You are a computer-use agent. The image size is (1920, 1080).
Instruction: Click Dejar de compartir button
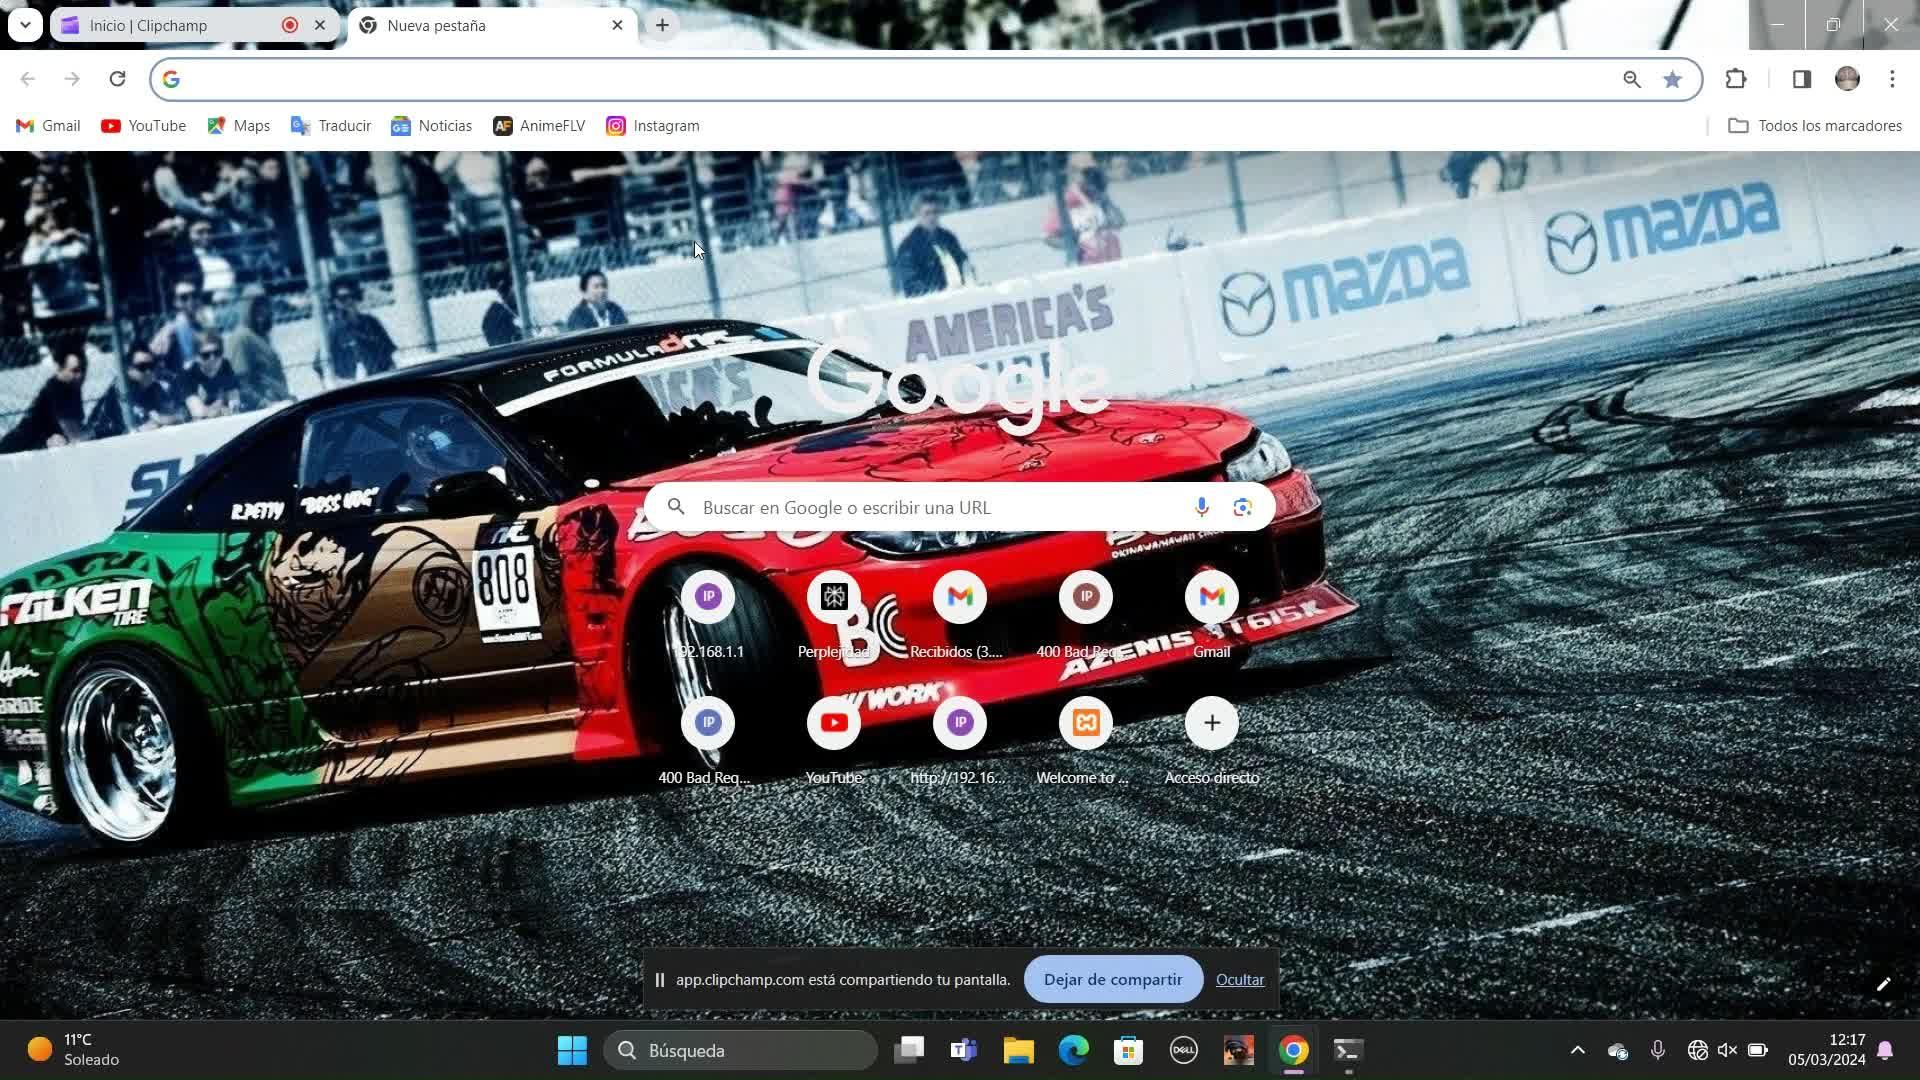click(1112, 980)
